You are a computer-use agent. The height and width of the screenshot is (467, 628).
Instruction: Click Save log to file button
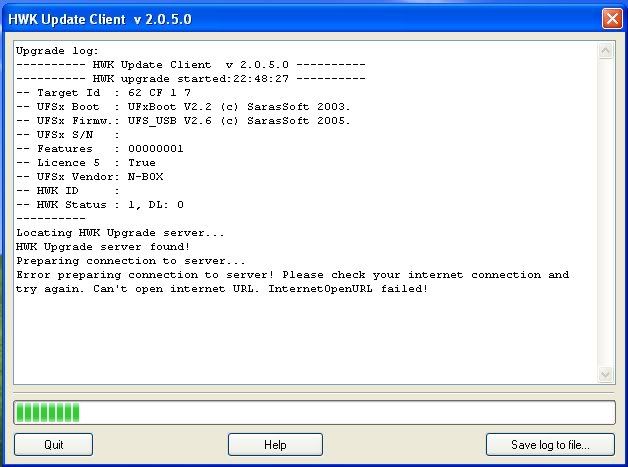pos(550,445)
